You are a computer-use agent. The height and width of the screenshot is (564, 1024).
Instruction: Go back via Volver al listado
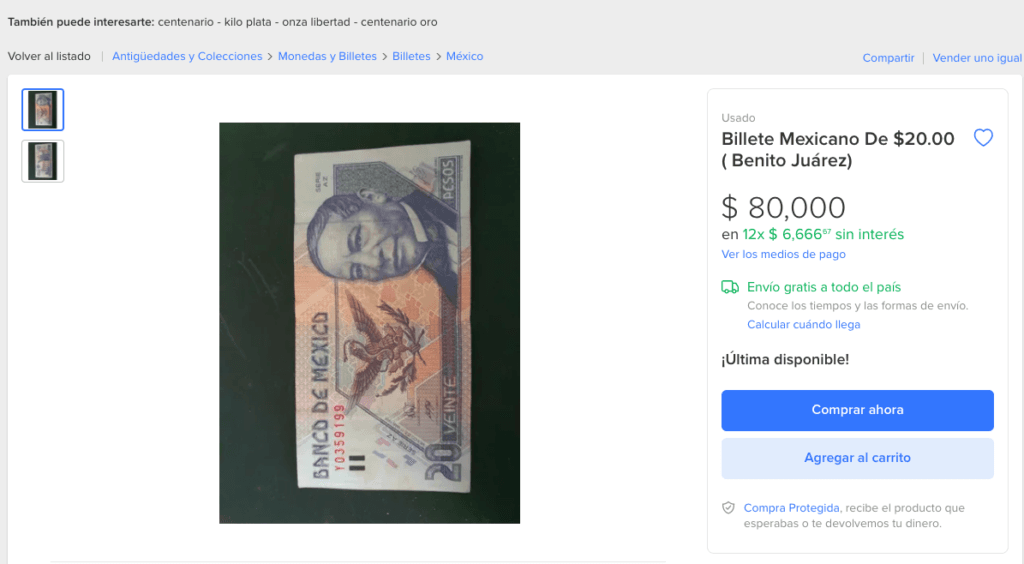49,56
